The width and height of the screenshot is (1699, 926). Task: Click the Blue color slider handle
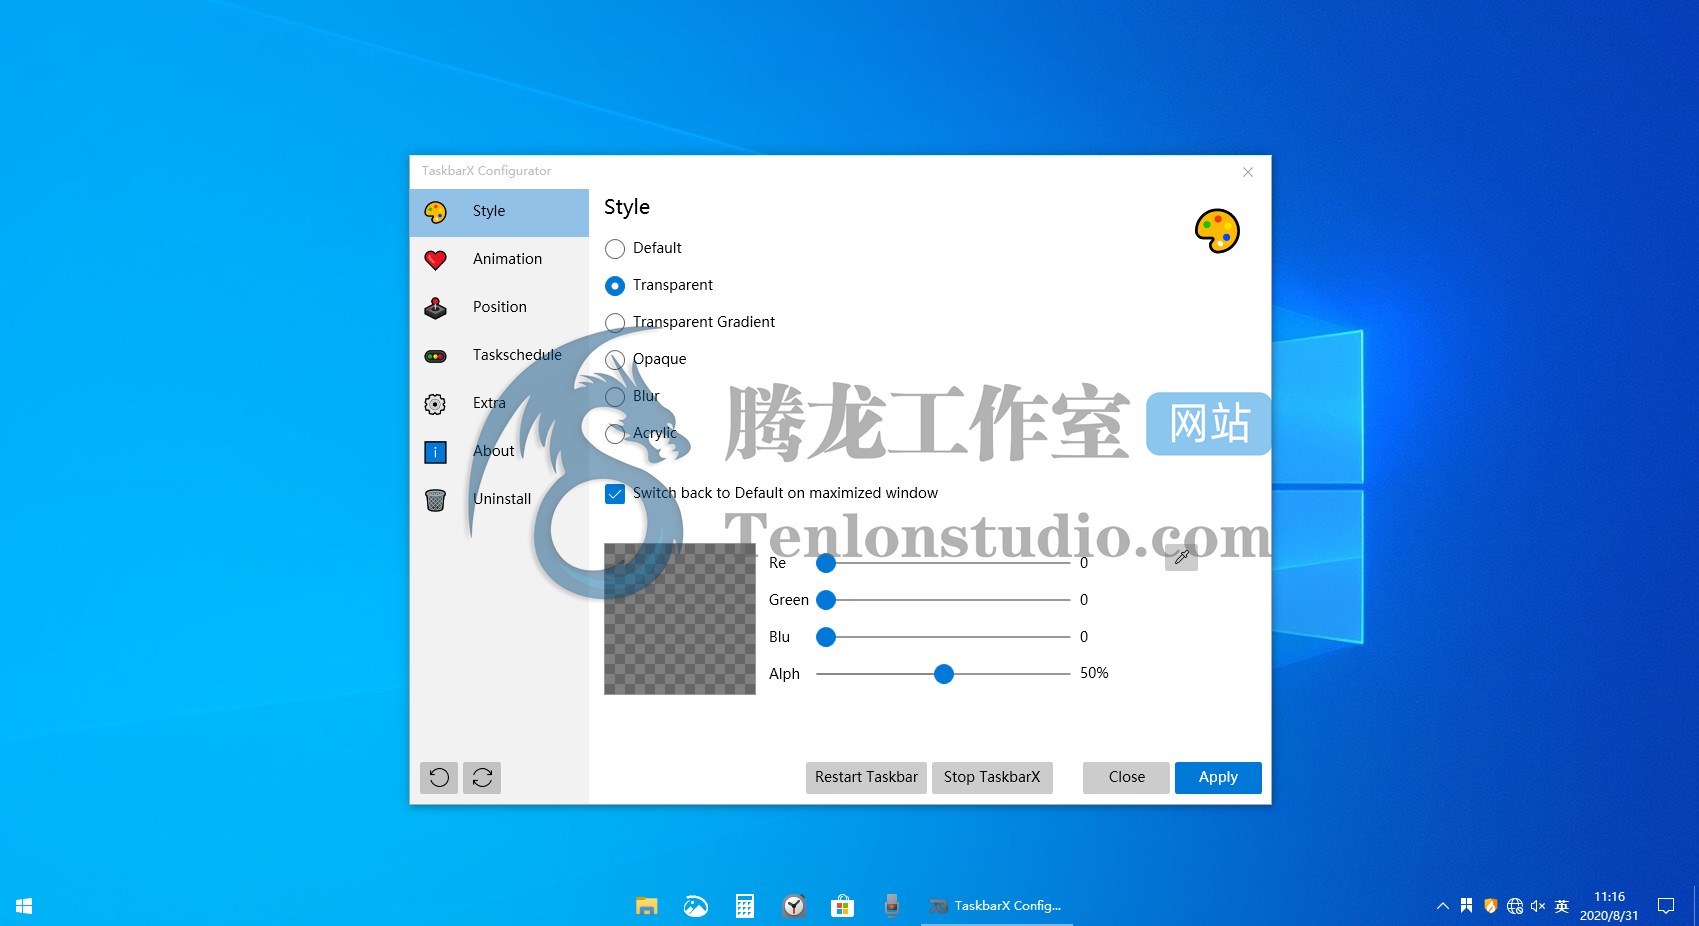tap(826, 637)
